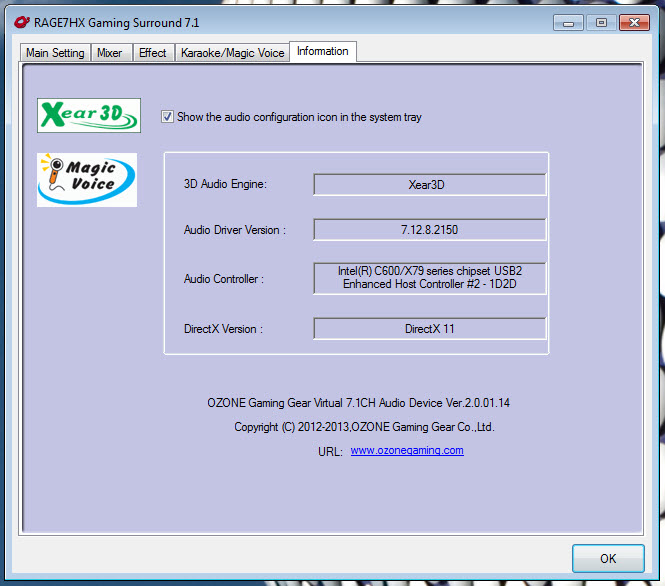Switch to the Main Setting tab
Screen dimensions: 665x586
55,53
